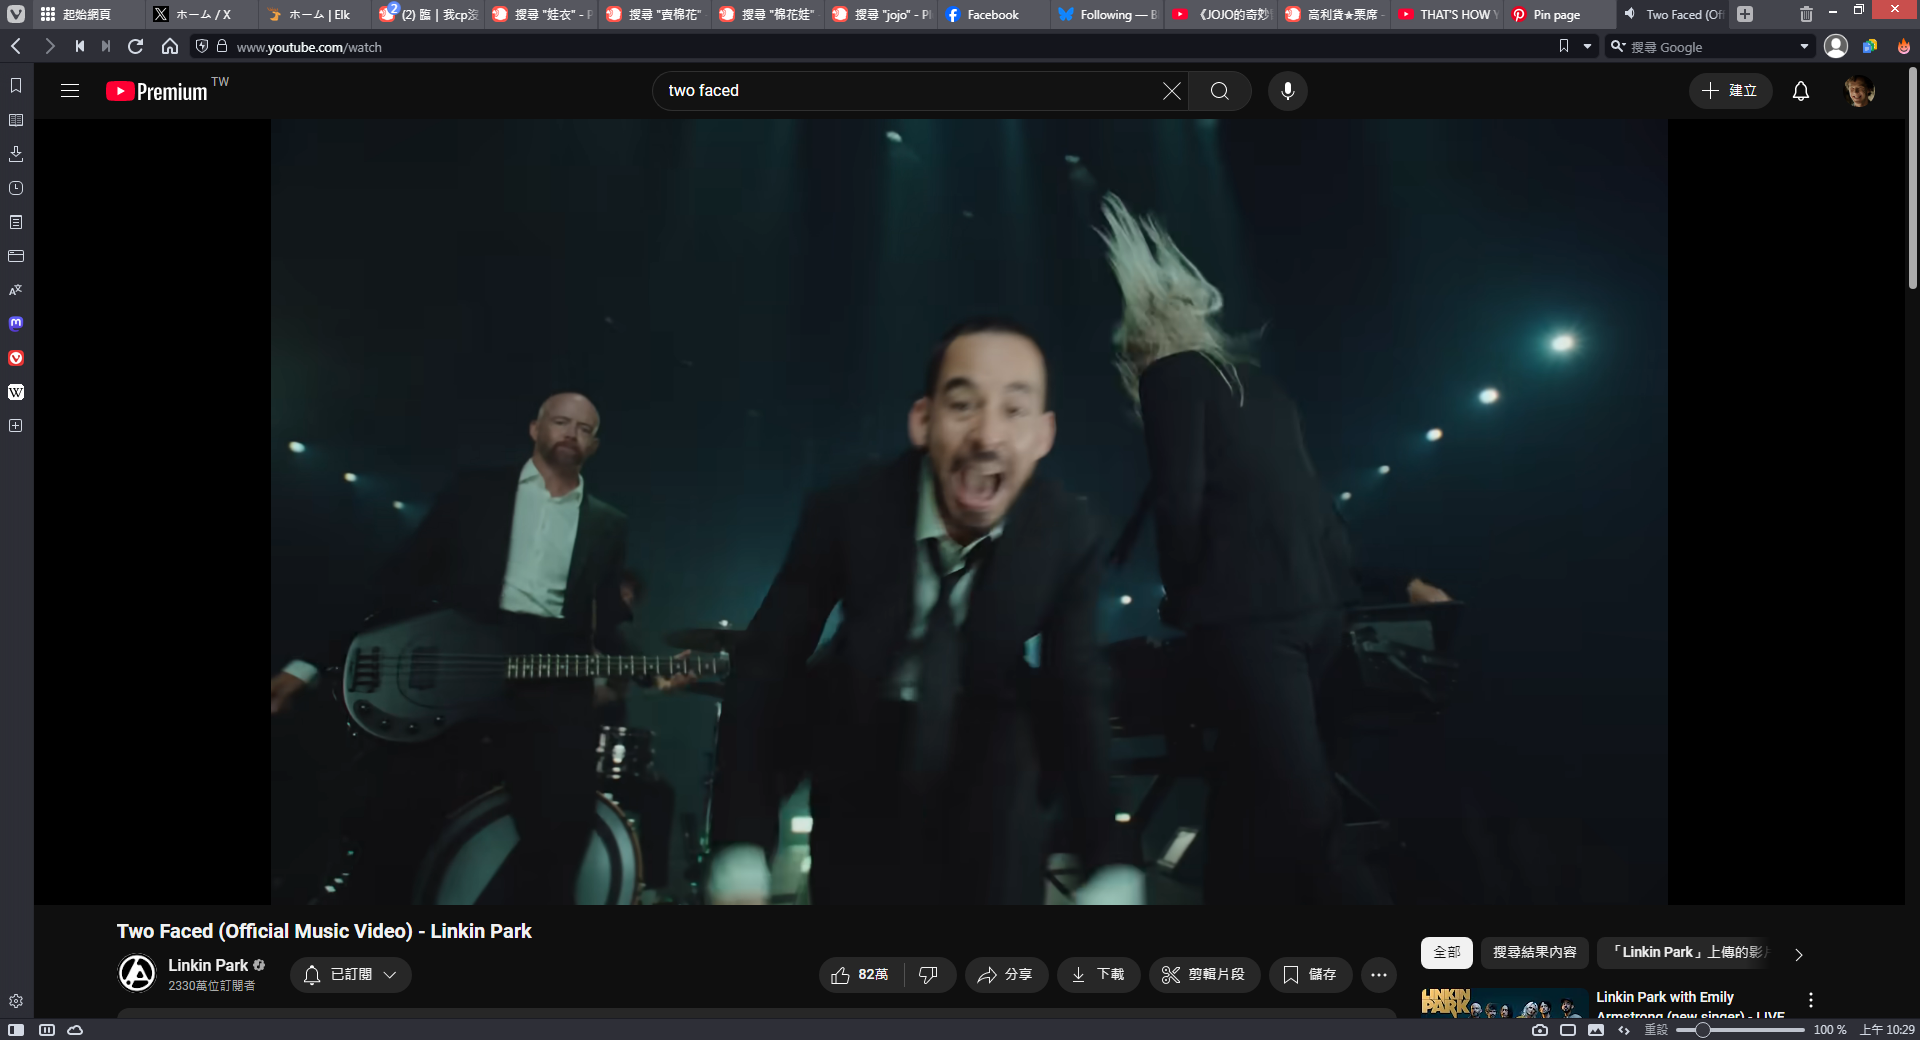
Task: Open the browser profile avatar menu
Action: [1836, 46]
